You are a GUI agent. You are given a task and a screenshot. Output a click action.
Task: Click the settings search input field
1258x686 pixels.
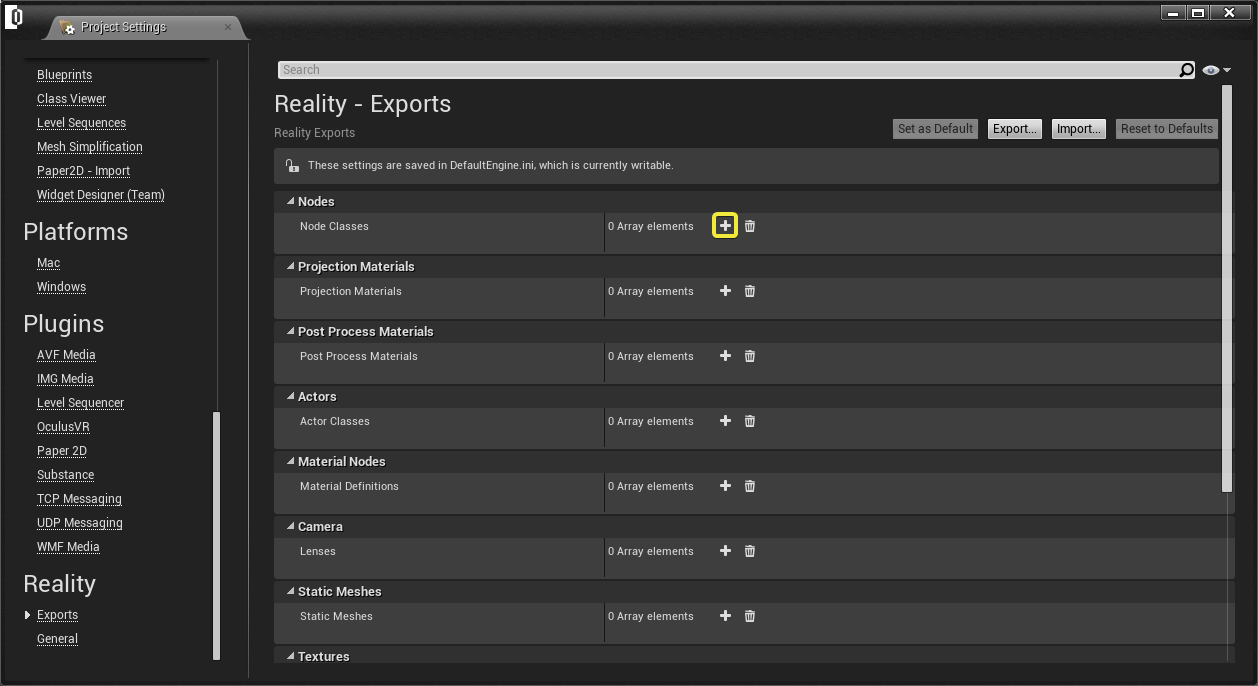click(727, 70)
